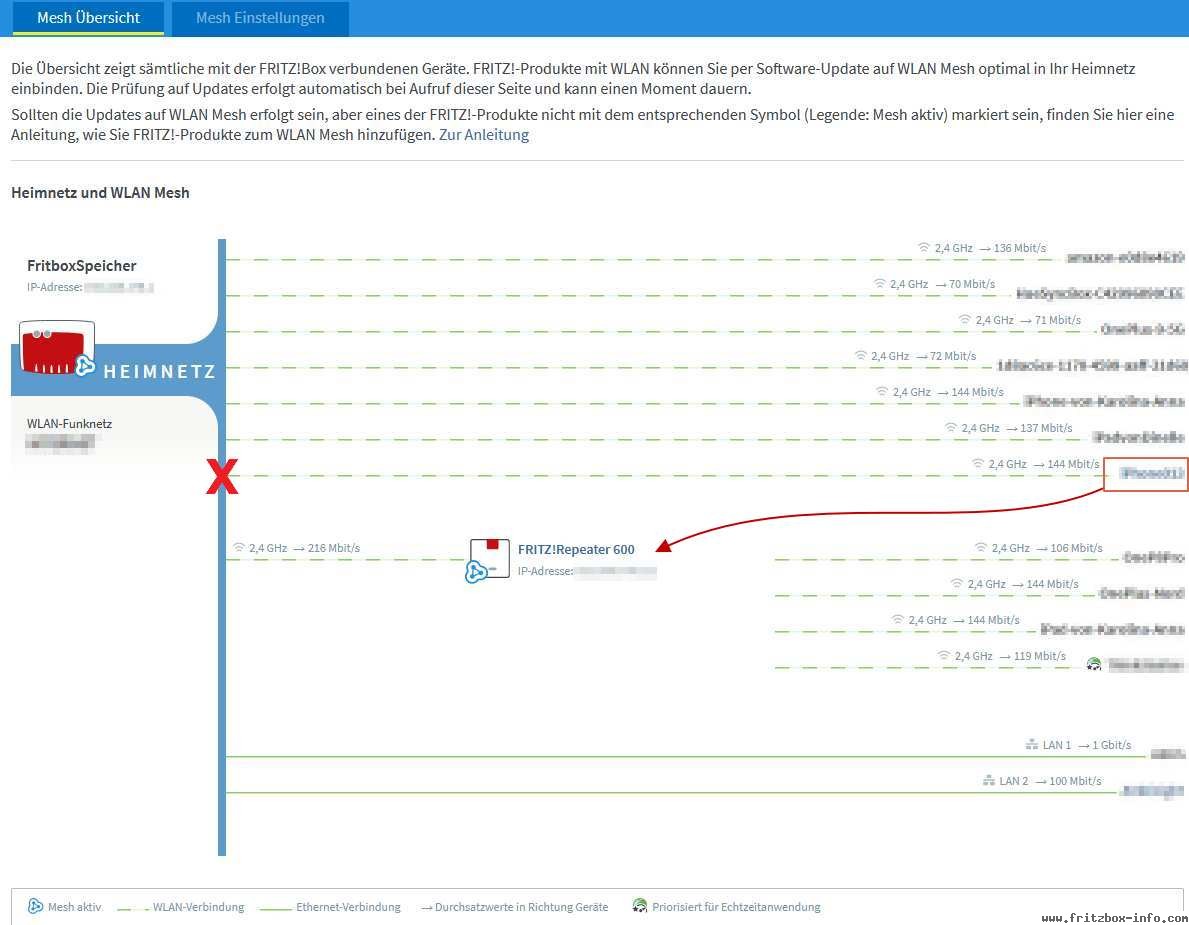1189x925 pixels.
Task: Click the Wi-Fi icon beside 137 Mbit/s
Action: pos(950,428)
